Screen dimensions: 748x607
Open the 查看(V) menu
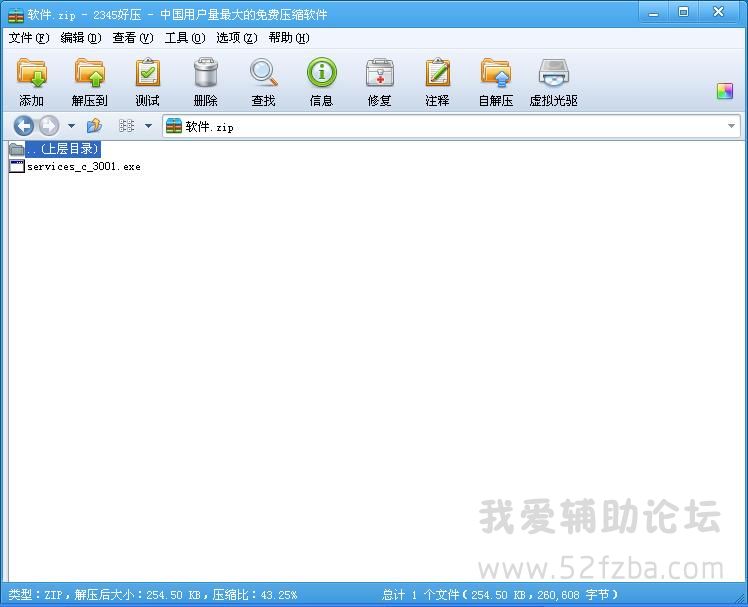coord(133,38)
